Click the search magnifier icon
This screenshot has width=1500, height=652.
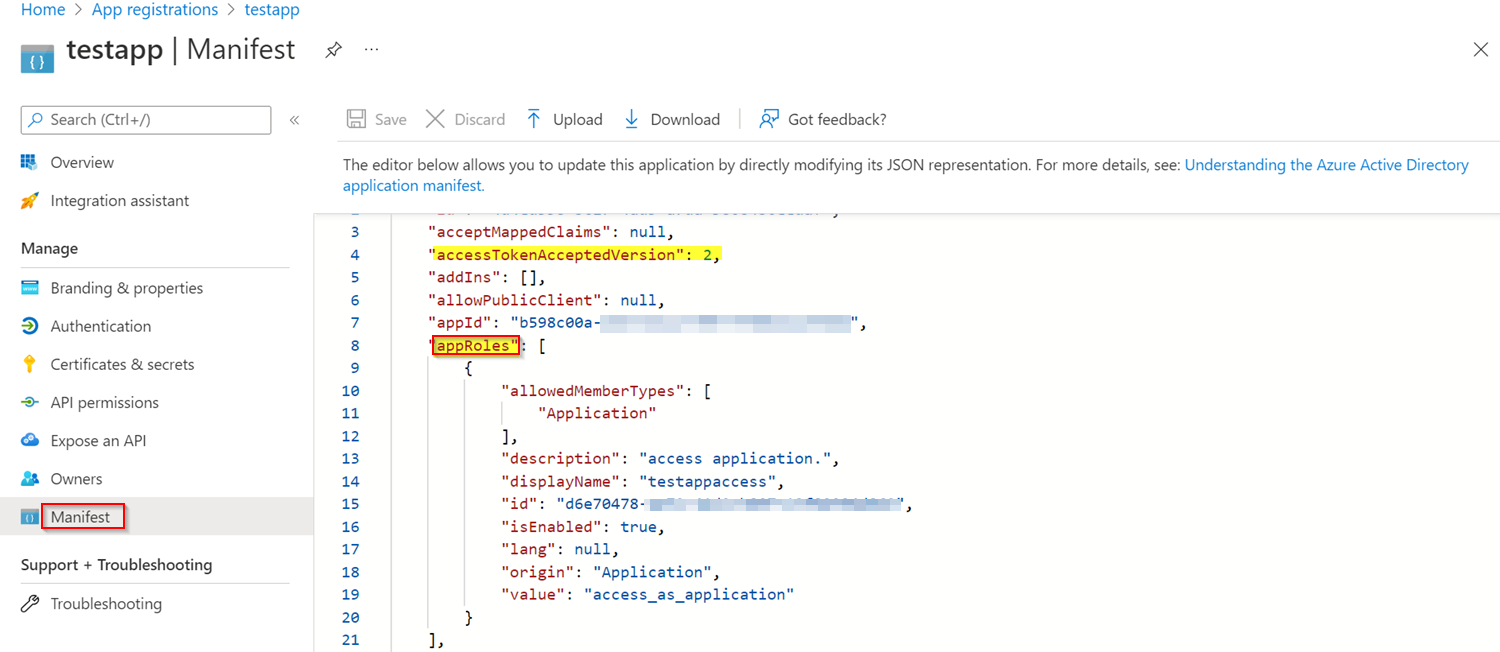(36, 120)
